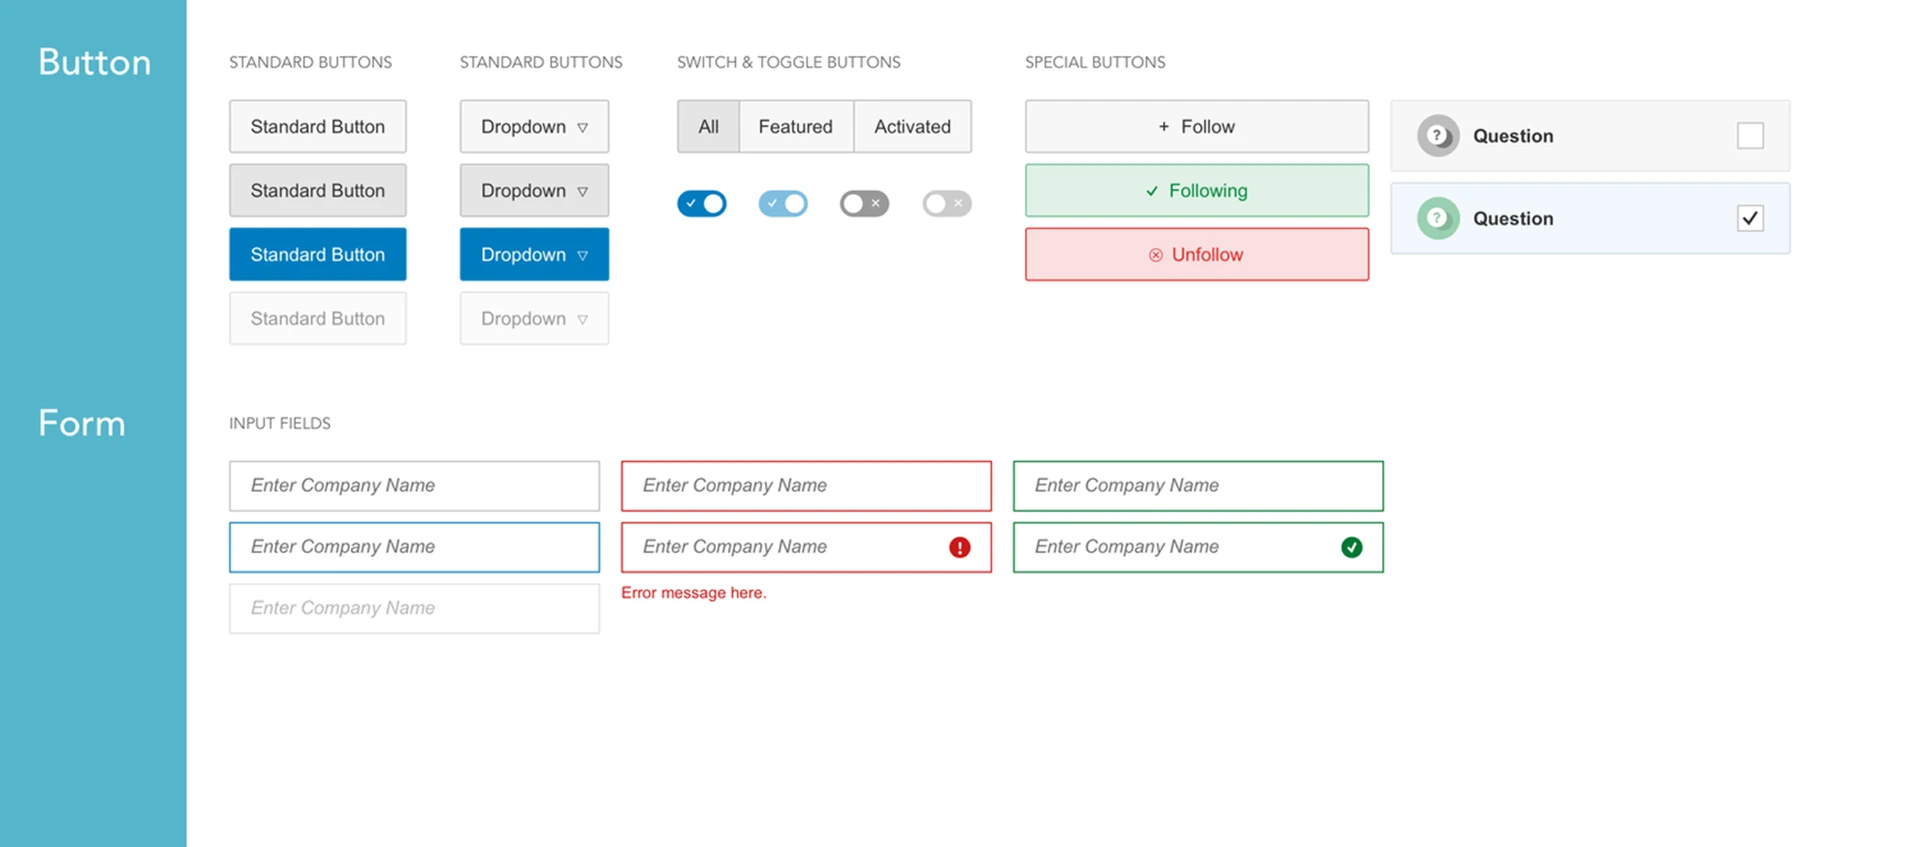This screenshot has width=1920, height=847.
Task: Toggle the light blue enabled switch
Action: (x=783, y=203)
